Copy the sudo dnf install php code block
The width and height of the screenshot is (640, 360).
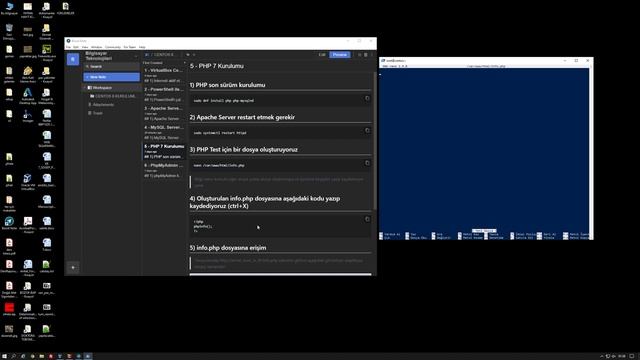[367, 98]
